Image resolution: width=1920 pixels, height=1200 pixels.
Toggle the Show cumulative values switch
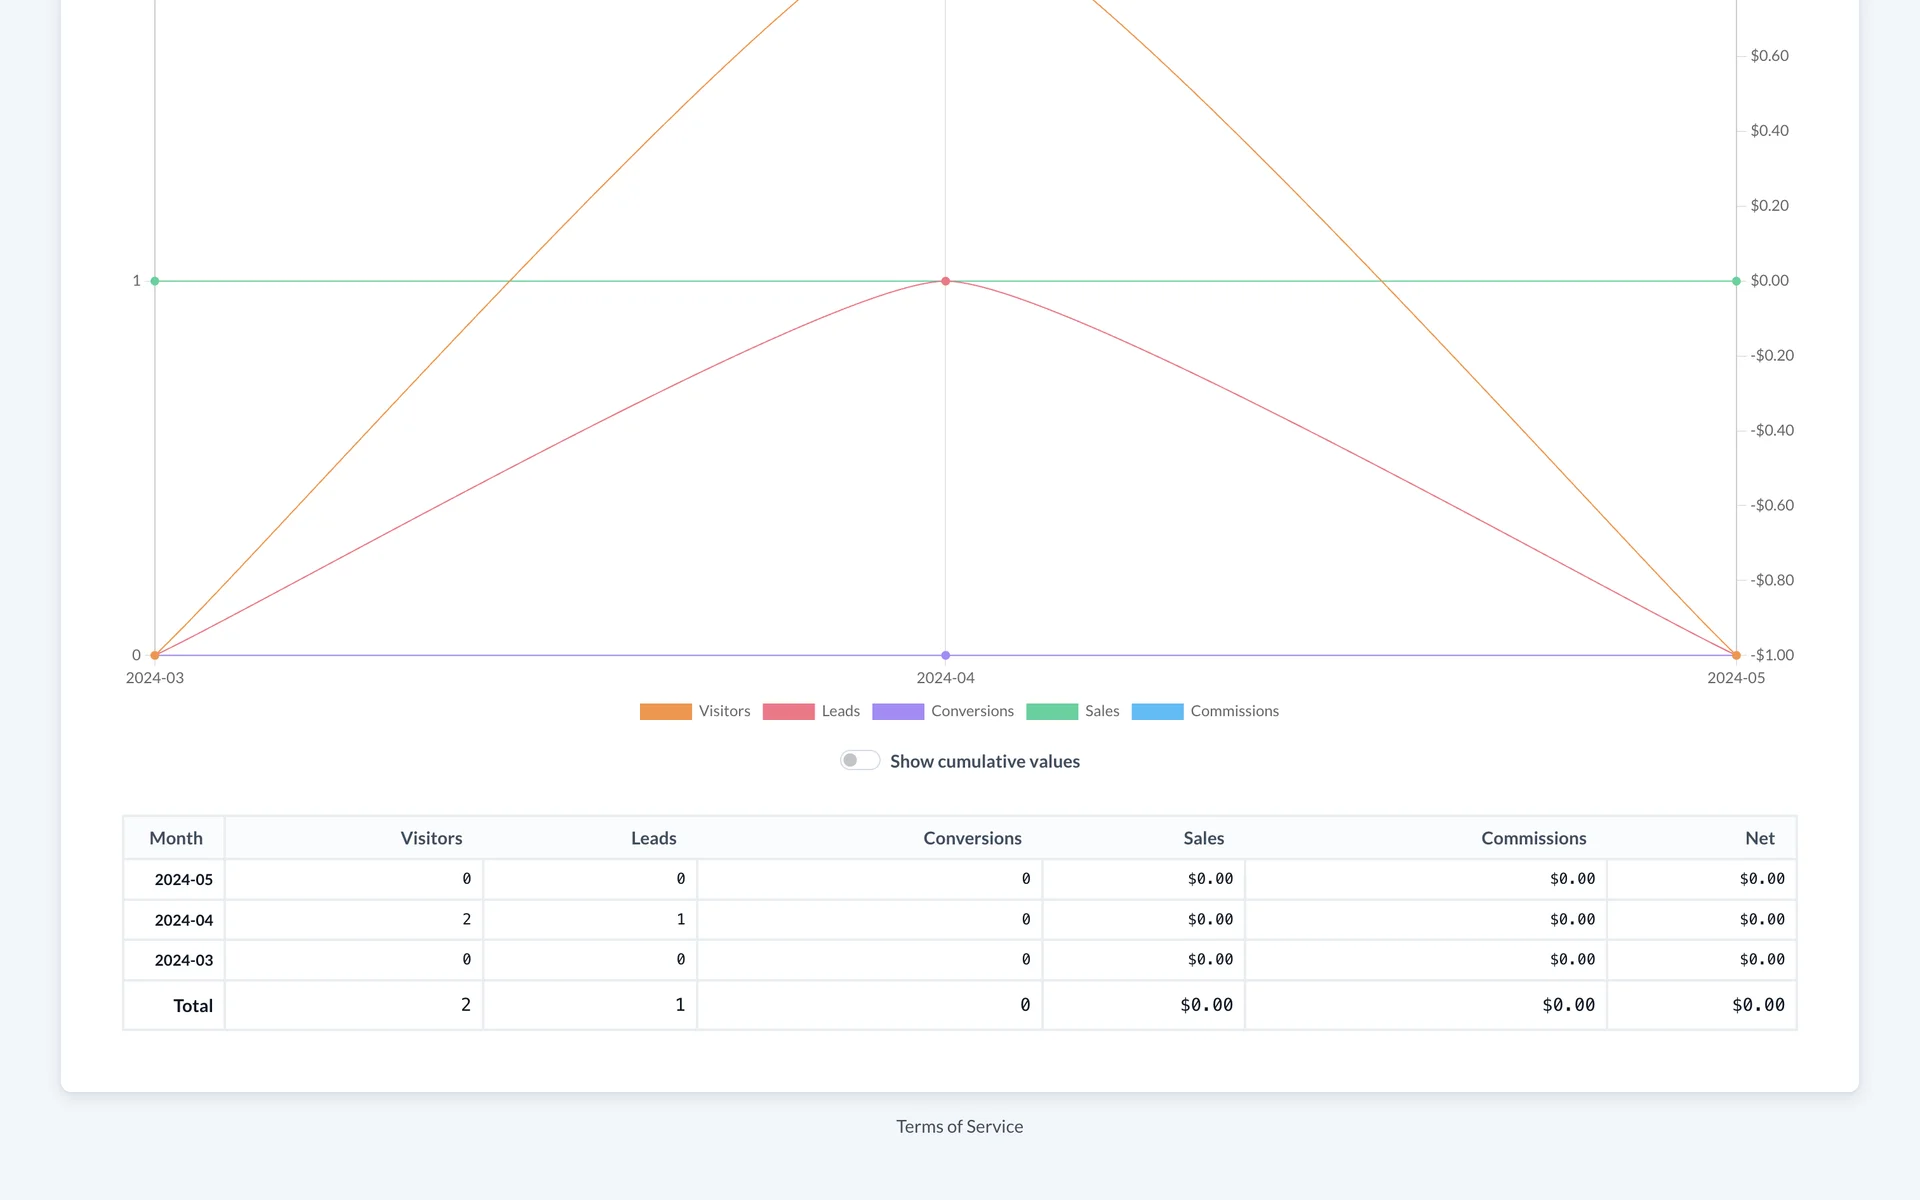pyautogui.click(x=859, y=761)
